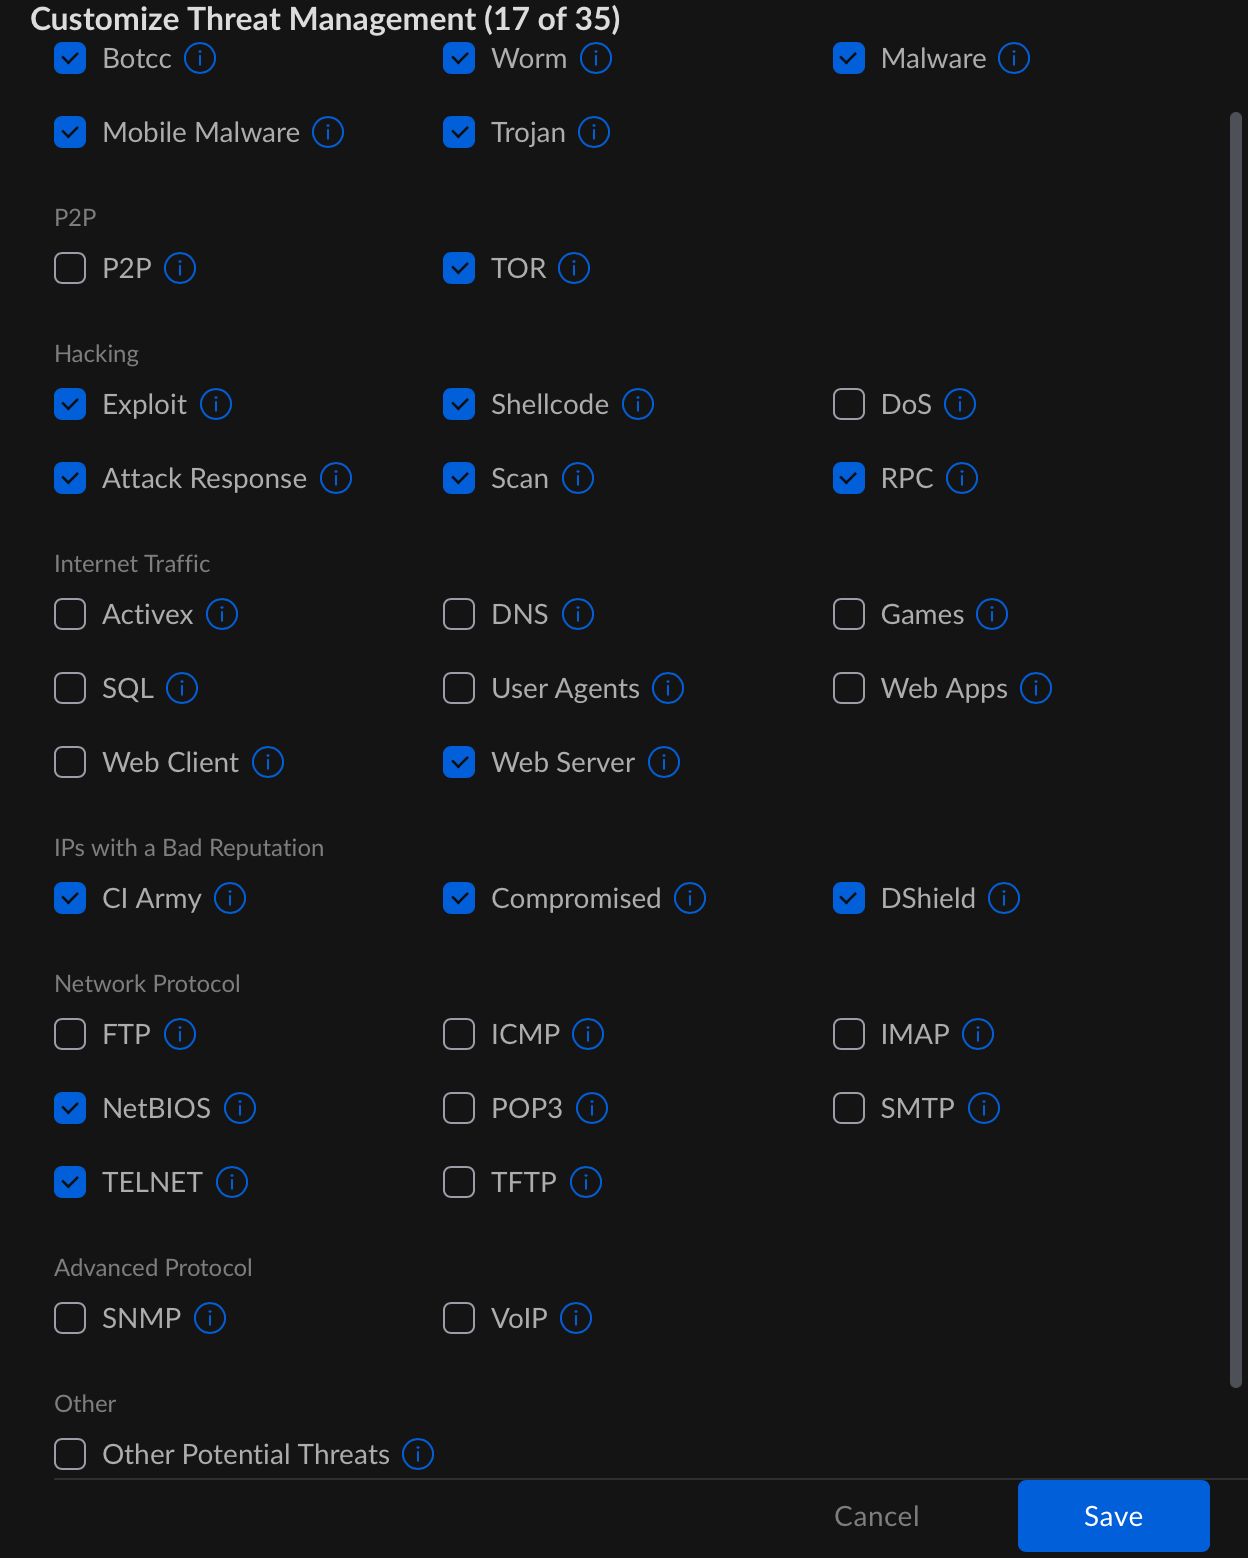Uncheck the Malware checkbox

tap(849, 59)
